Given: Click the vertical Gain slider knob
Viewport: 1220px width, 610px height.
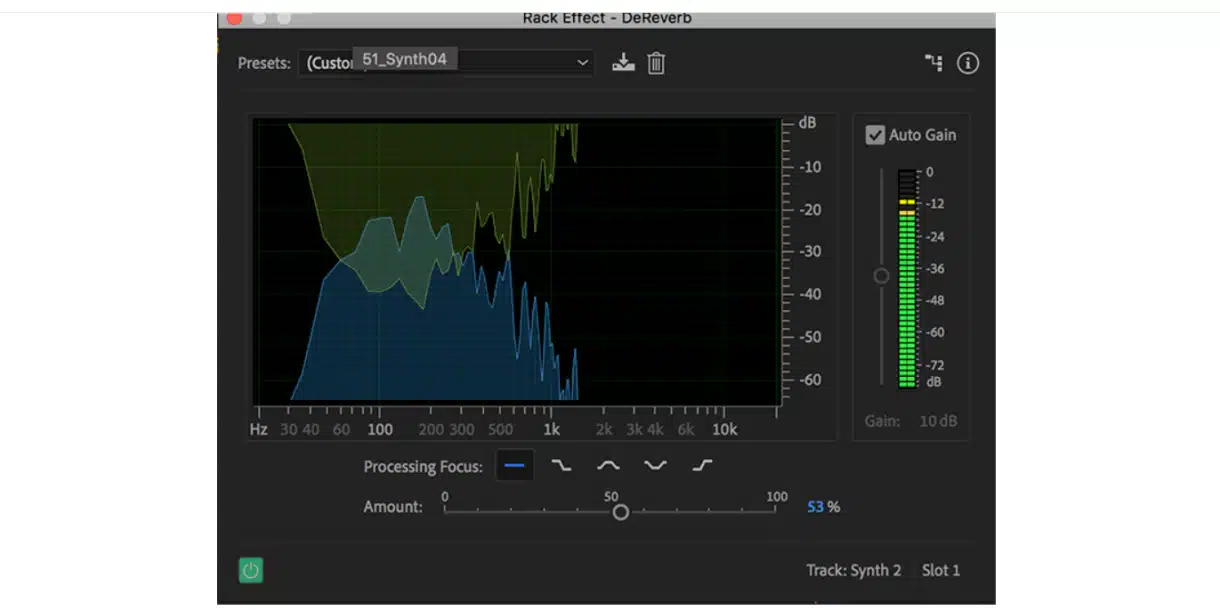Looking at the screenshot, I should [881, 276].
